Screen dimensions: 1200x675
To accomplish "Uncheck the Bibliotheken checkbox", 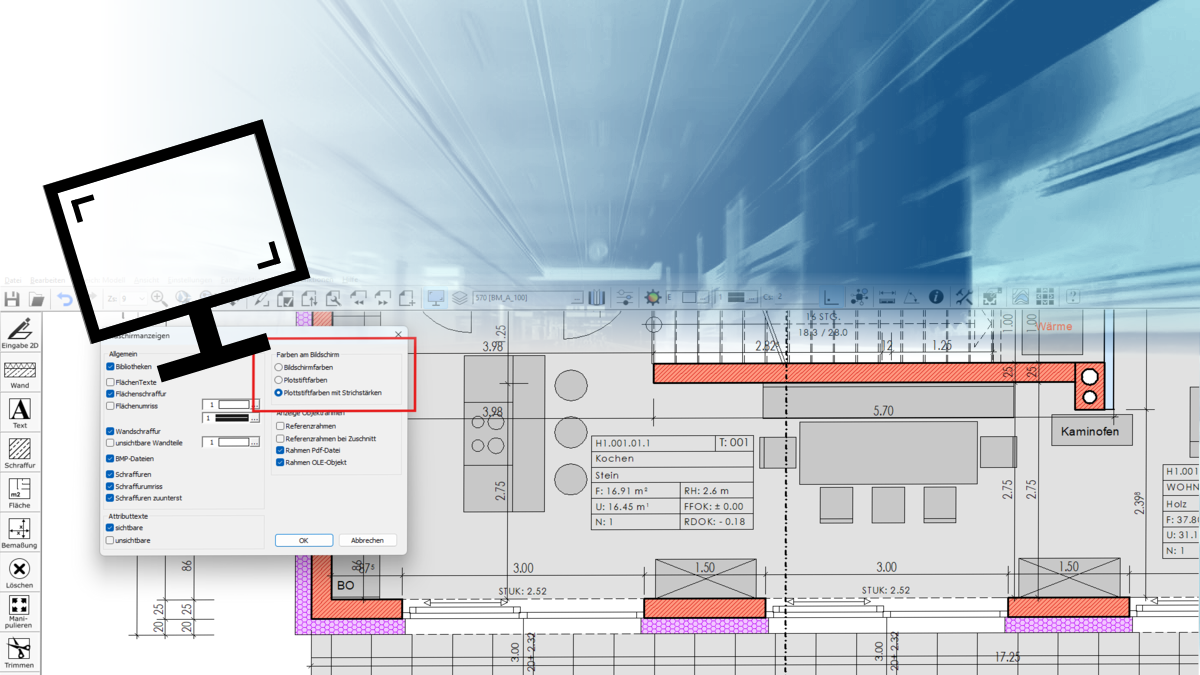I will click(110, 367).
